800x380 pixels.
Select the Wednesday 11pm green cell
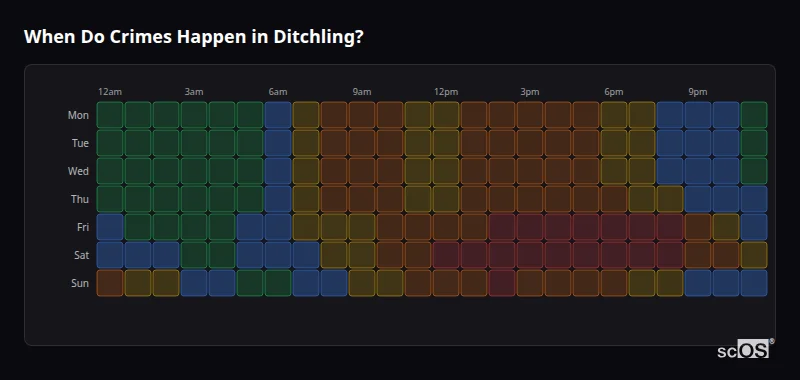pos(754,171)
